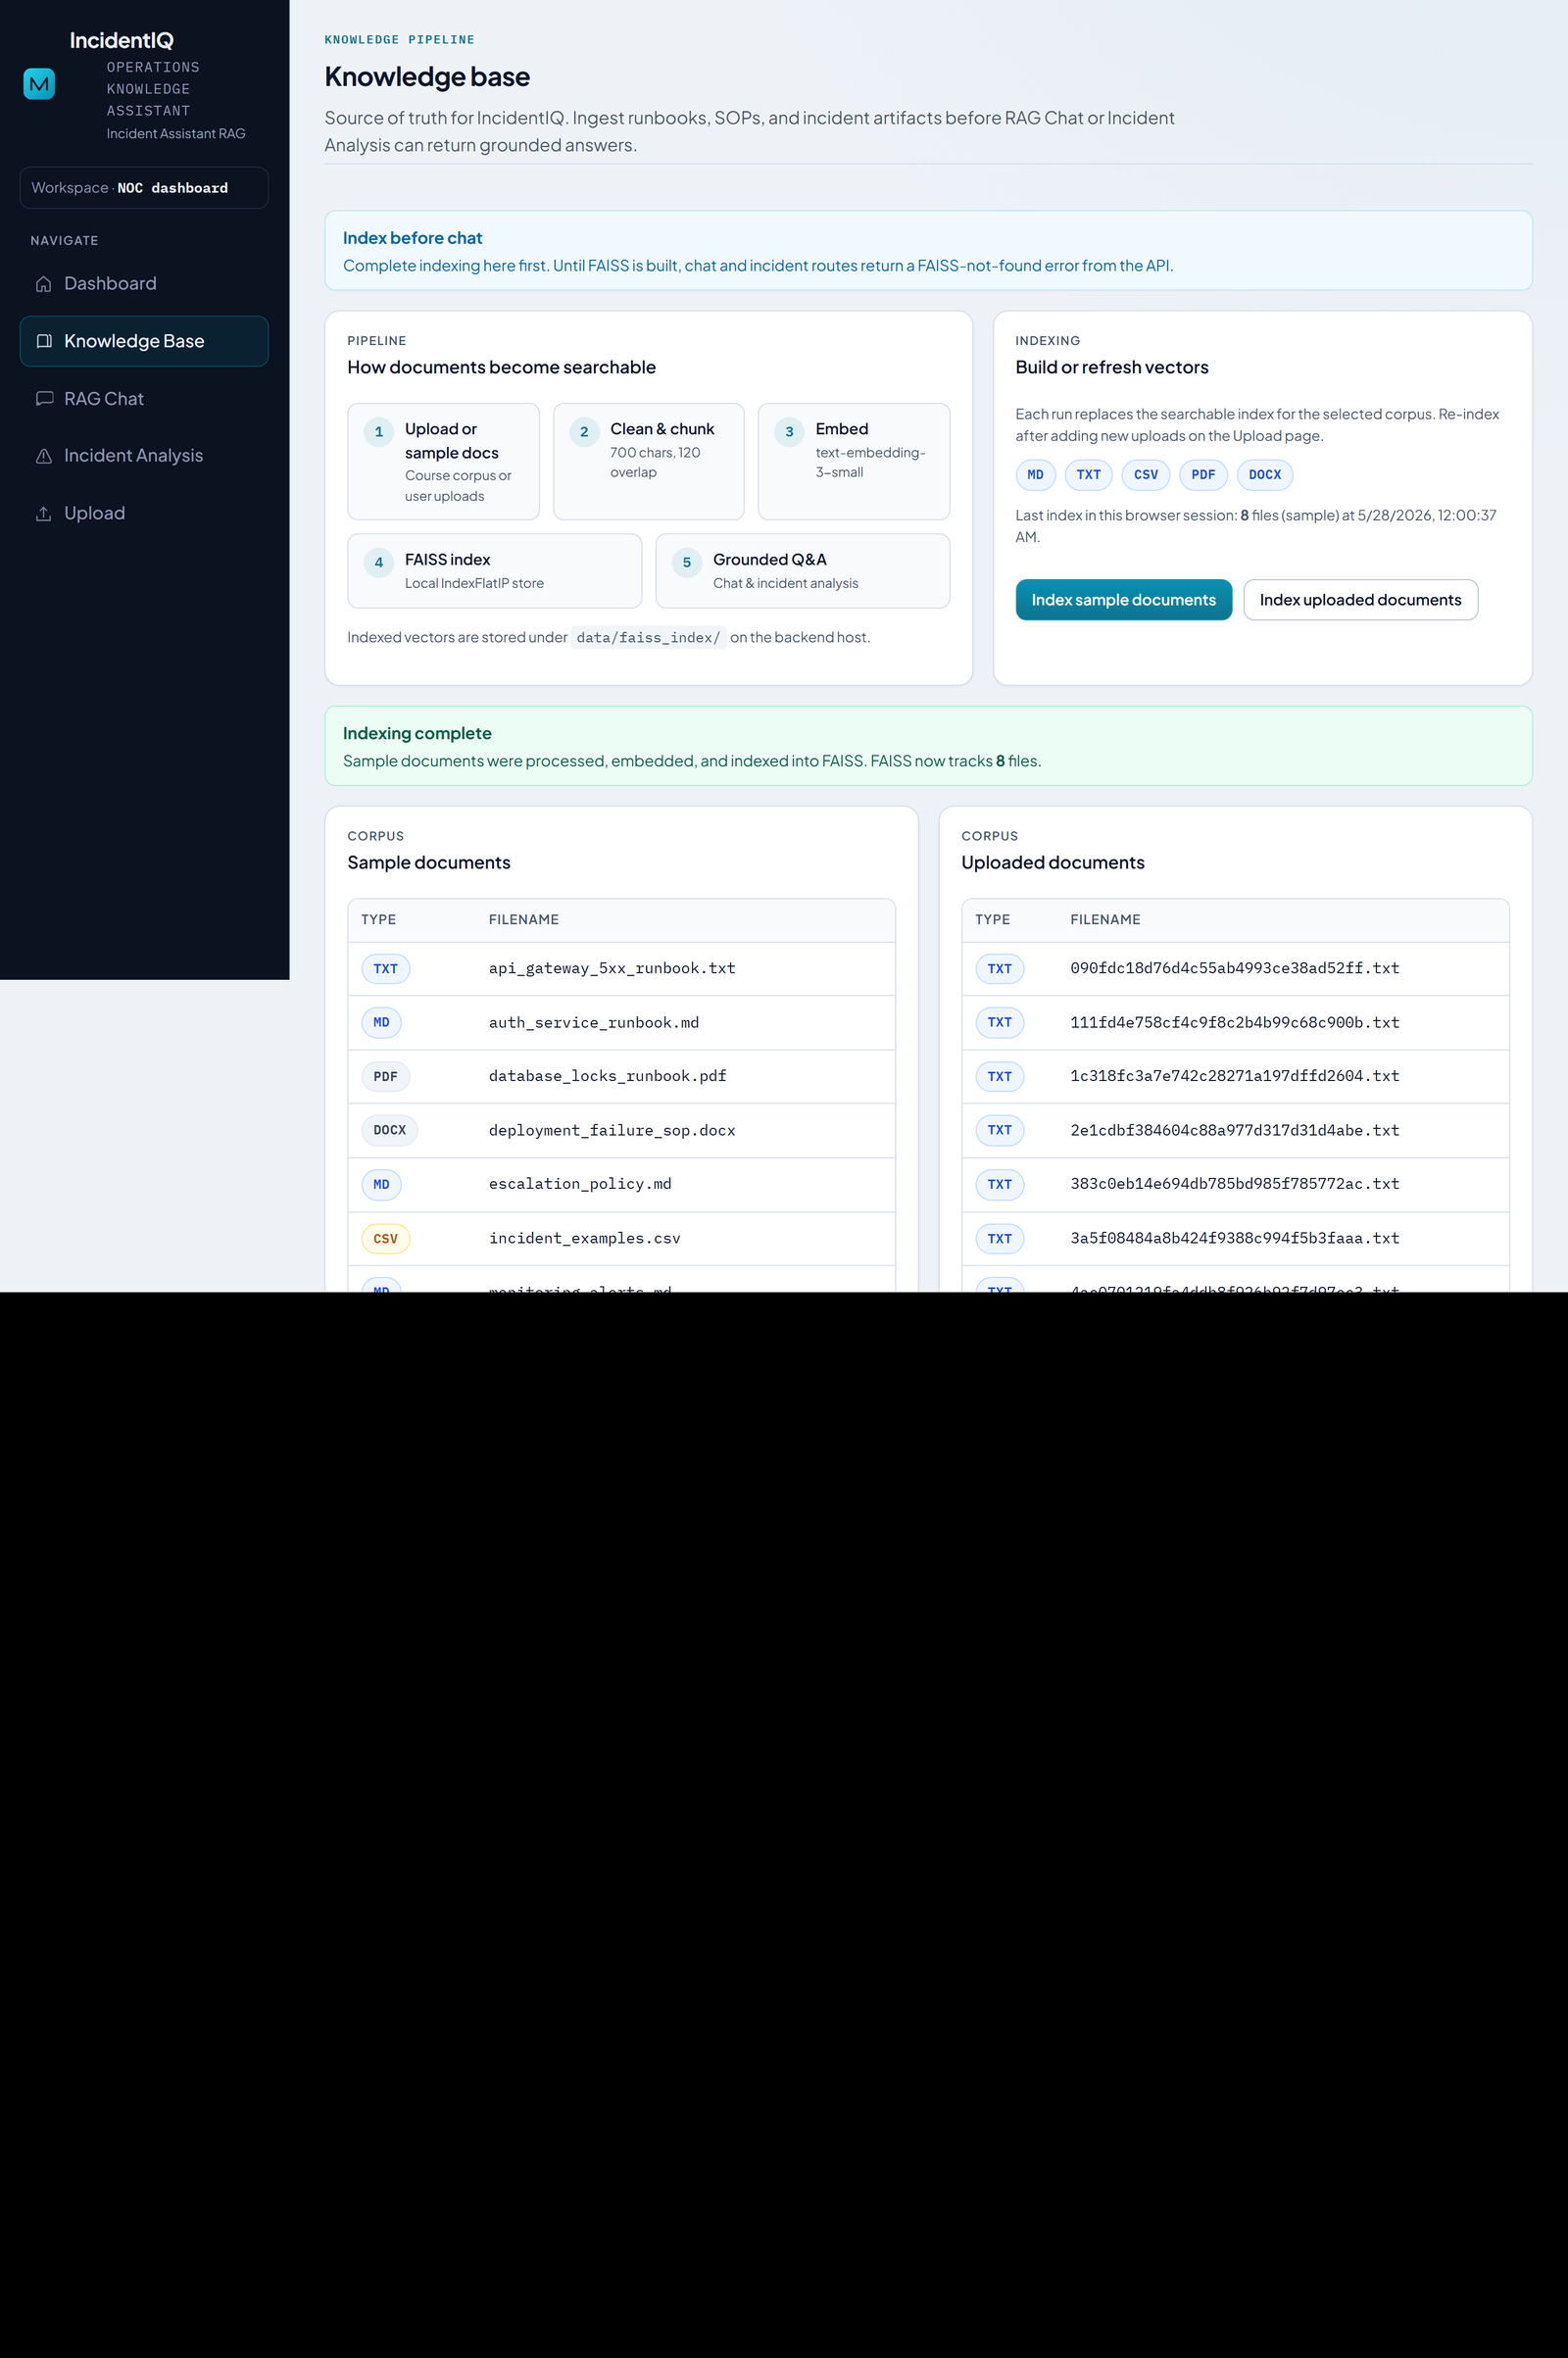Click the Upload arrow icon in the sidebar
The height and width of the screenshot is (2358, 1568).
(44, 514)
